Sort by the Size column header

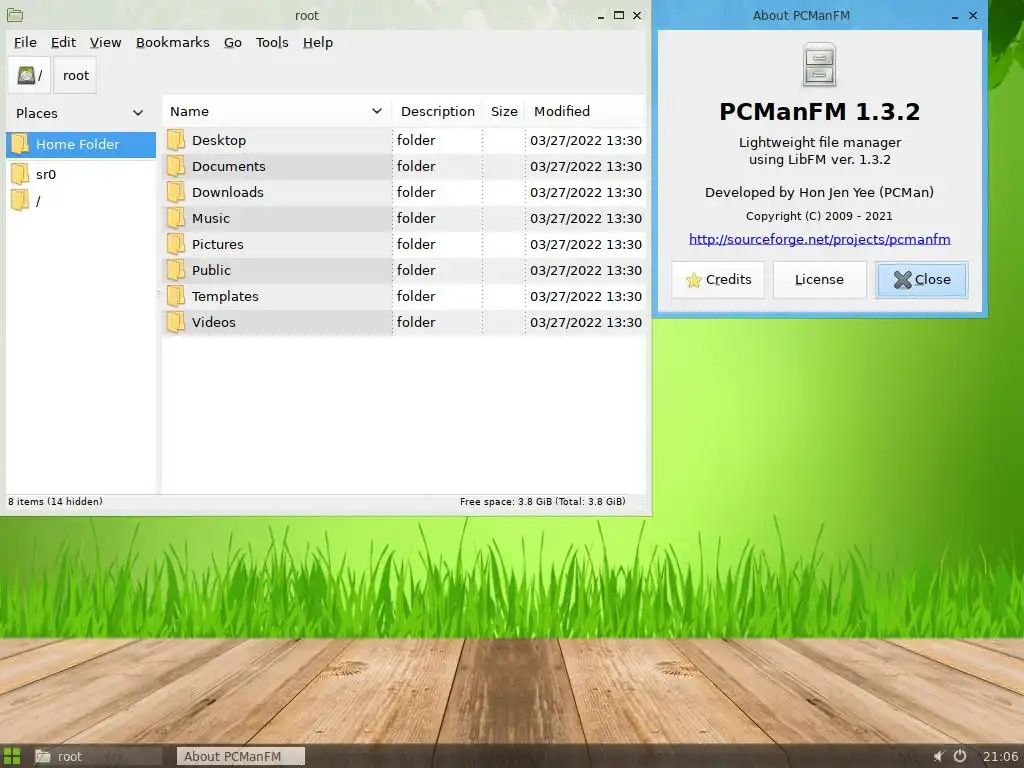[x=504, y=111]
